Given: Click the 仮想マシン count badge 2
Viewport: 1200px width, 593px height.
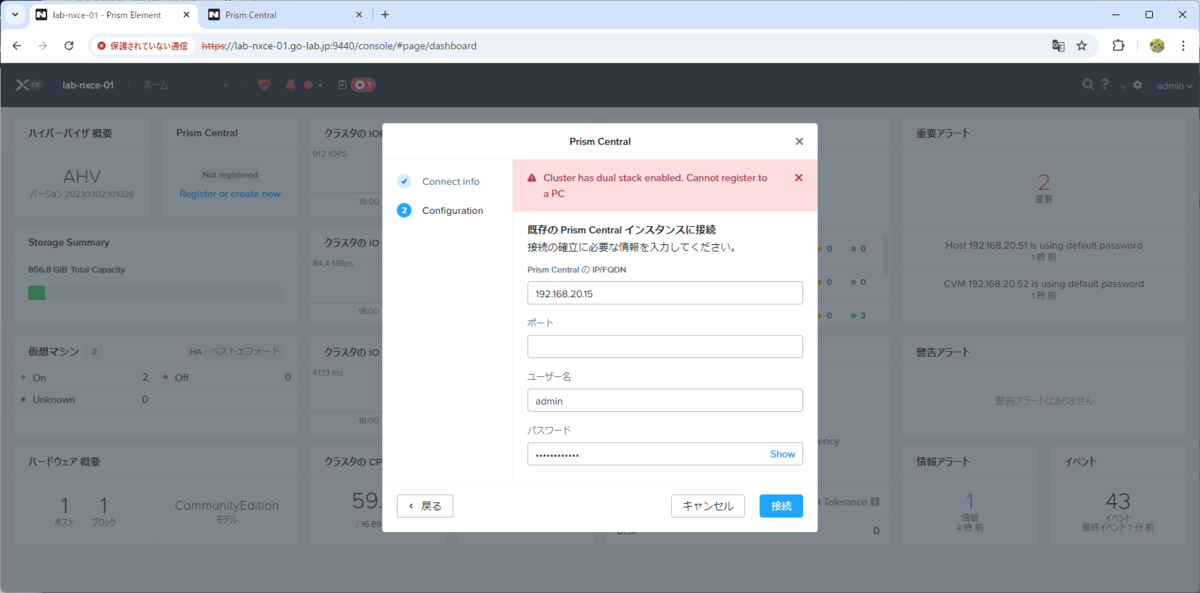Looking at the screenshot, I should 94,352.
